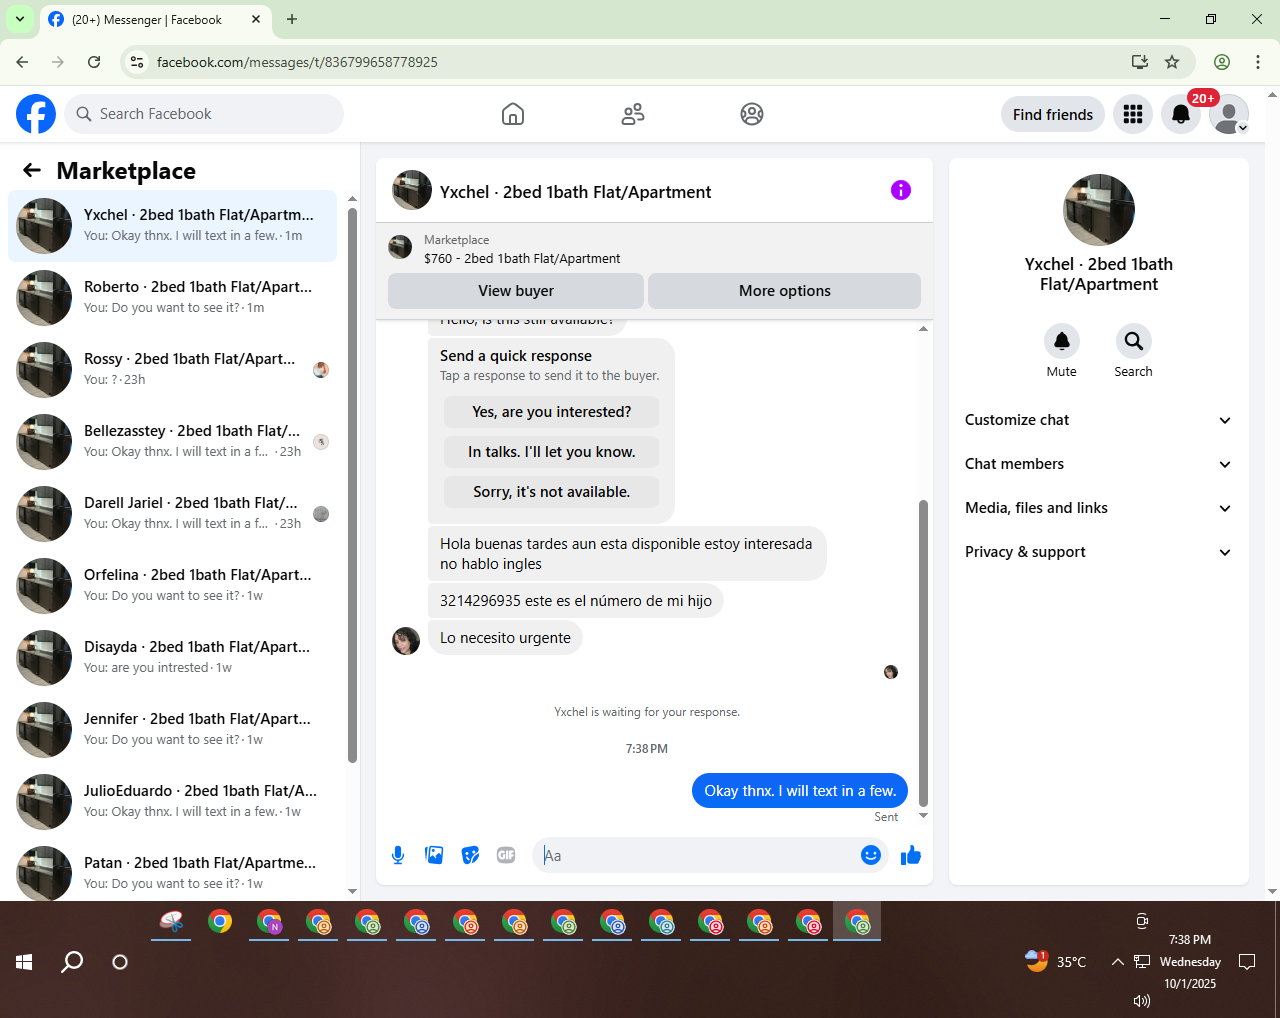
Task: Click the View buyer button
Action: pos(516,291)
